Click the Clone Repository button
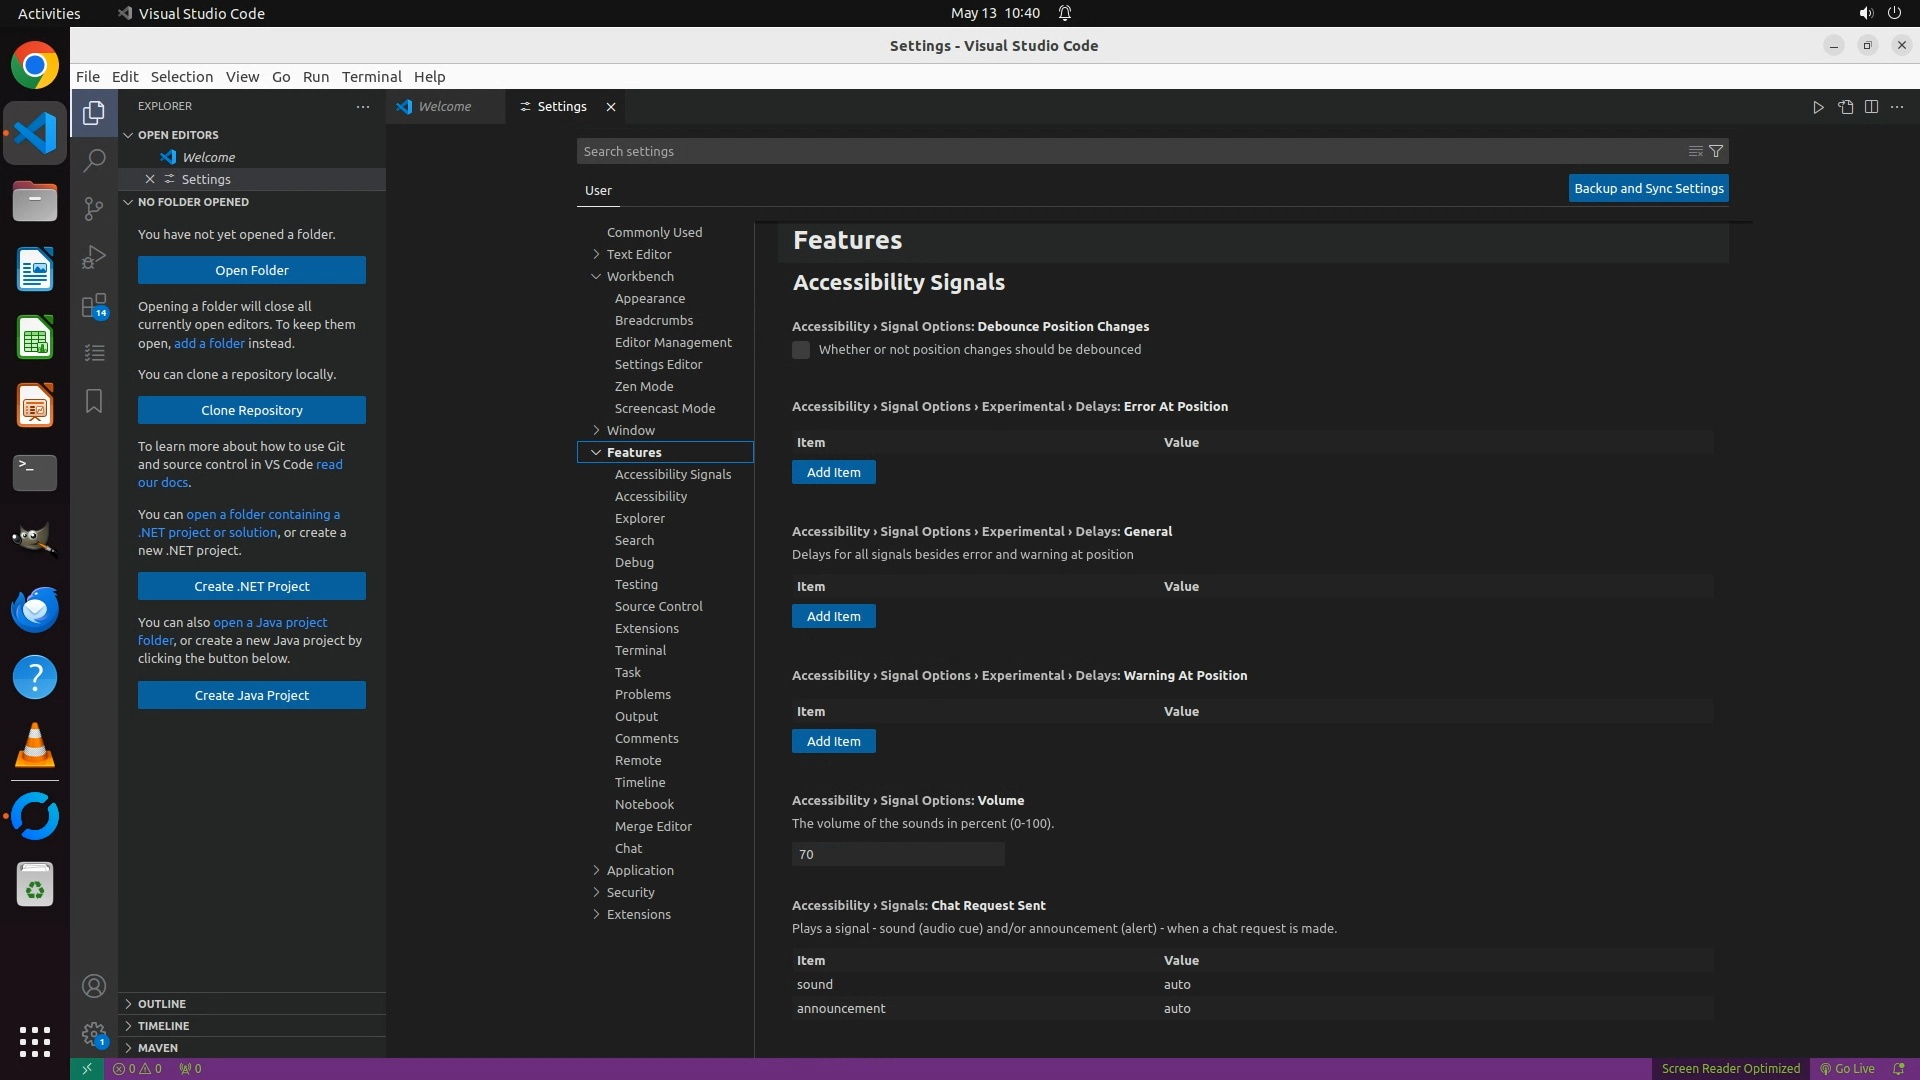Viewport: 1920px width, 1080px height. pyautogui.click(x=252, y=410)
